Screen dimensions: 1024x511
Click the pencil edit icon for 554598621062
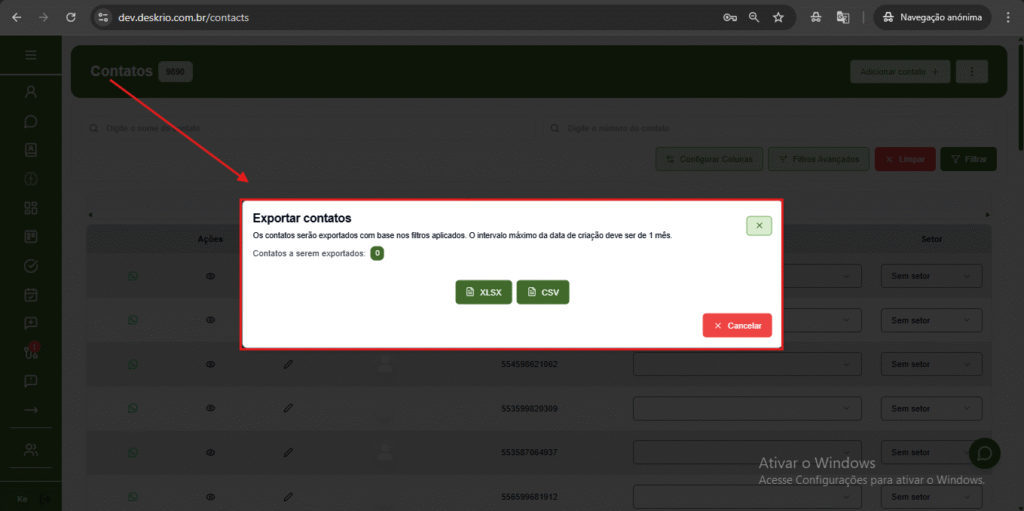pyautogui.click(x=288, y=364)
